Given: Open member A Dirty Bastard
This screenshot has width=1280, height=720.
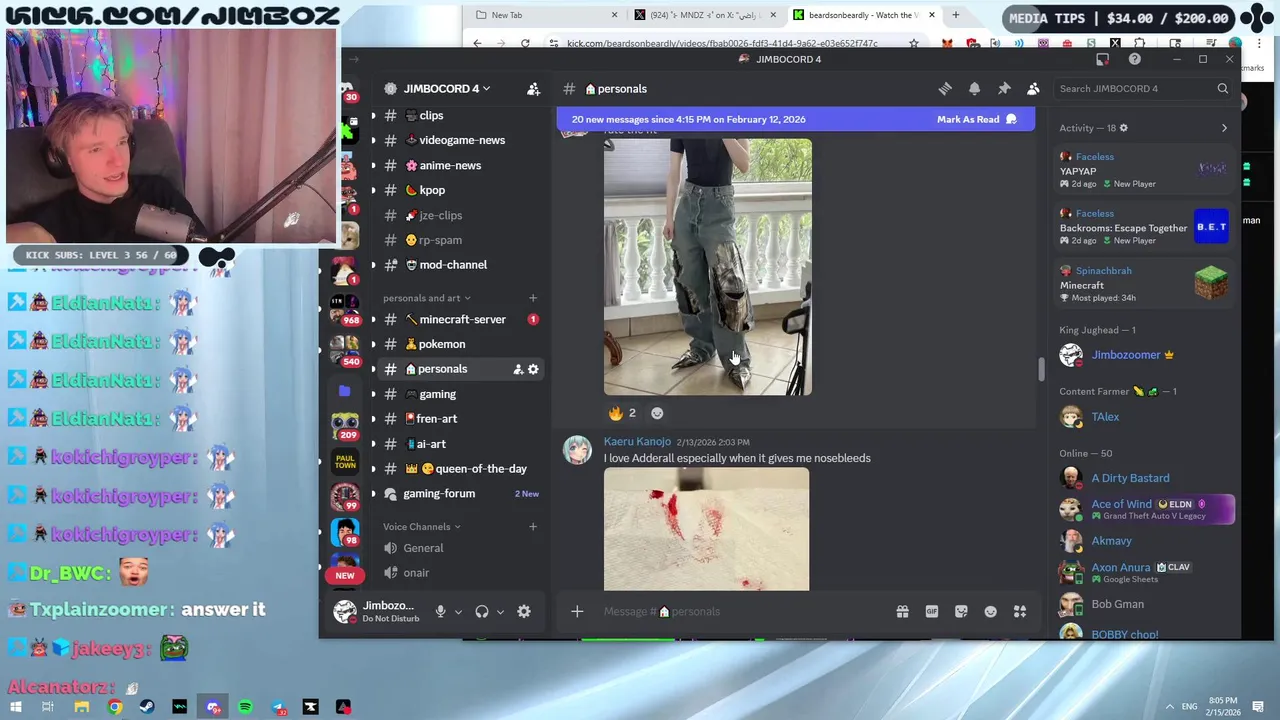Looking at the screenshot, I should [x=1130, y=478].
